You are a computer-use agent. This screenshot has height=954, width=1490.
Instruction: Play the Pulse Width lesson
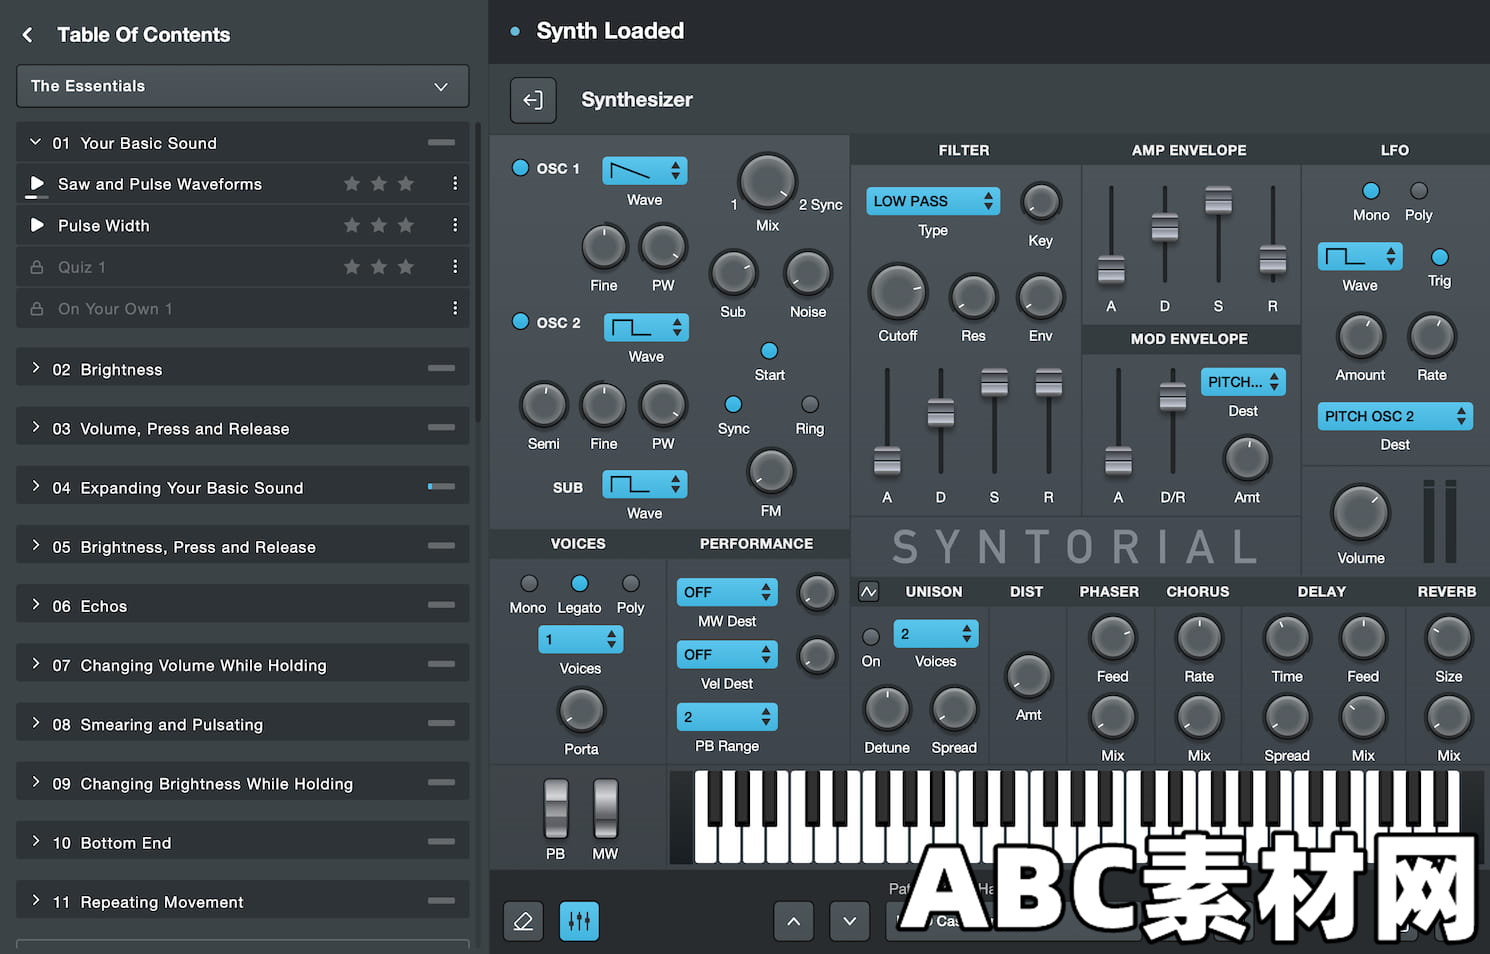37,226
